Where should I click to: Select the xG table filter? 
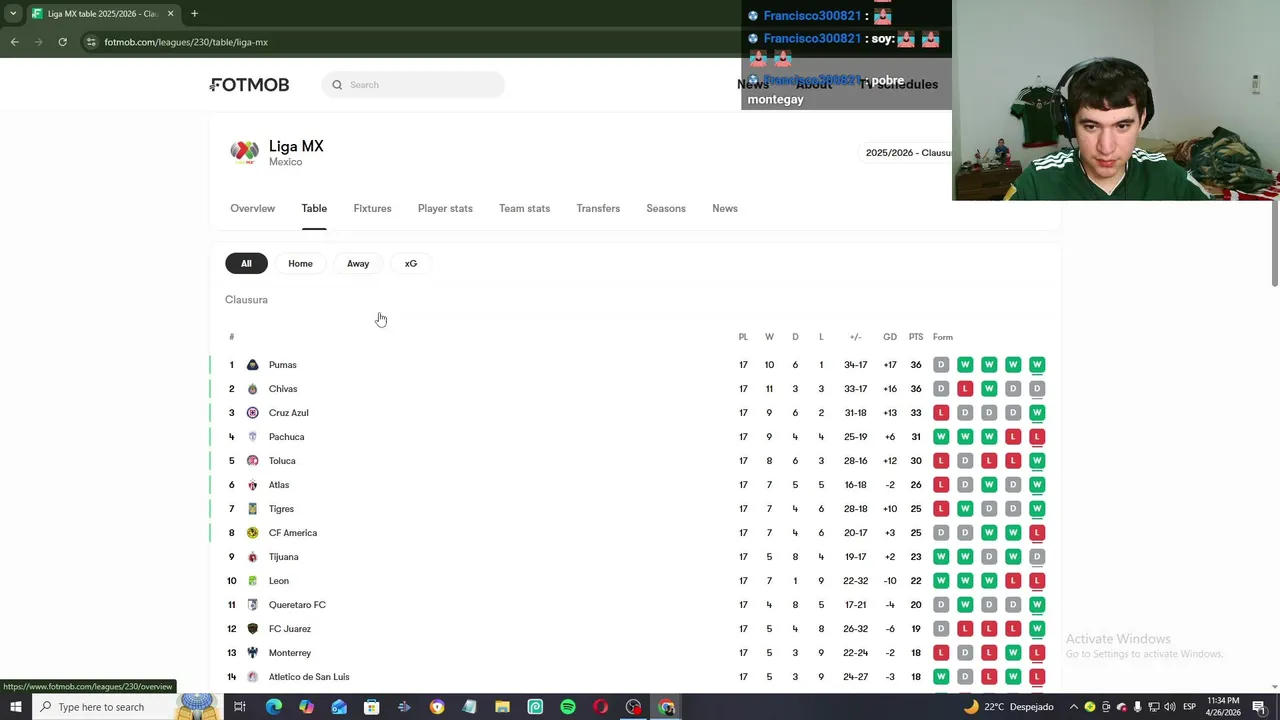[411, 264]
